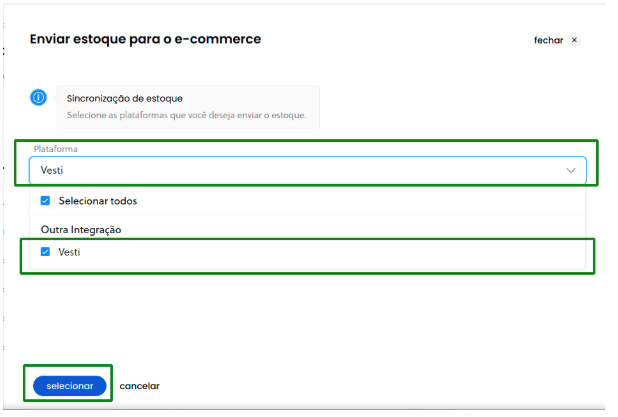Toggle the Vesti checkbox option
The height and width of the screenshot is (417, 618).
pyautogui.click(x=45, y=252)
